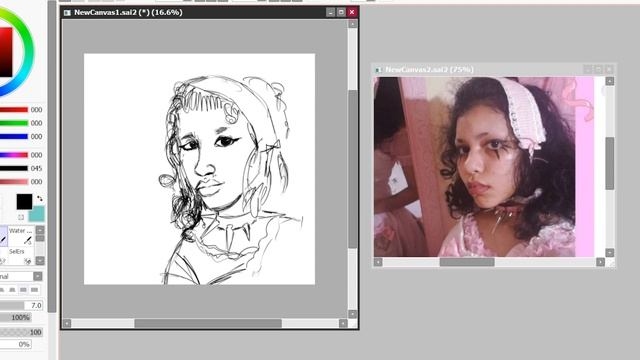640x360 pixels.
Task: Click NewCanvas1.sai2 window title bar
Action: tap(209, 12)
